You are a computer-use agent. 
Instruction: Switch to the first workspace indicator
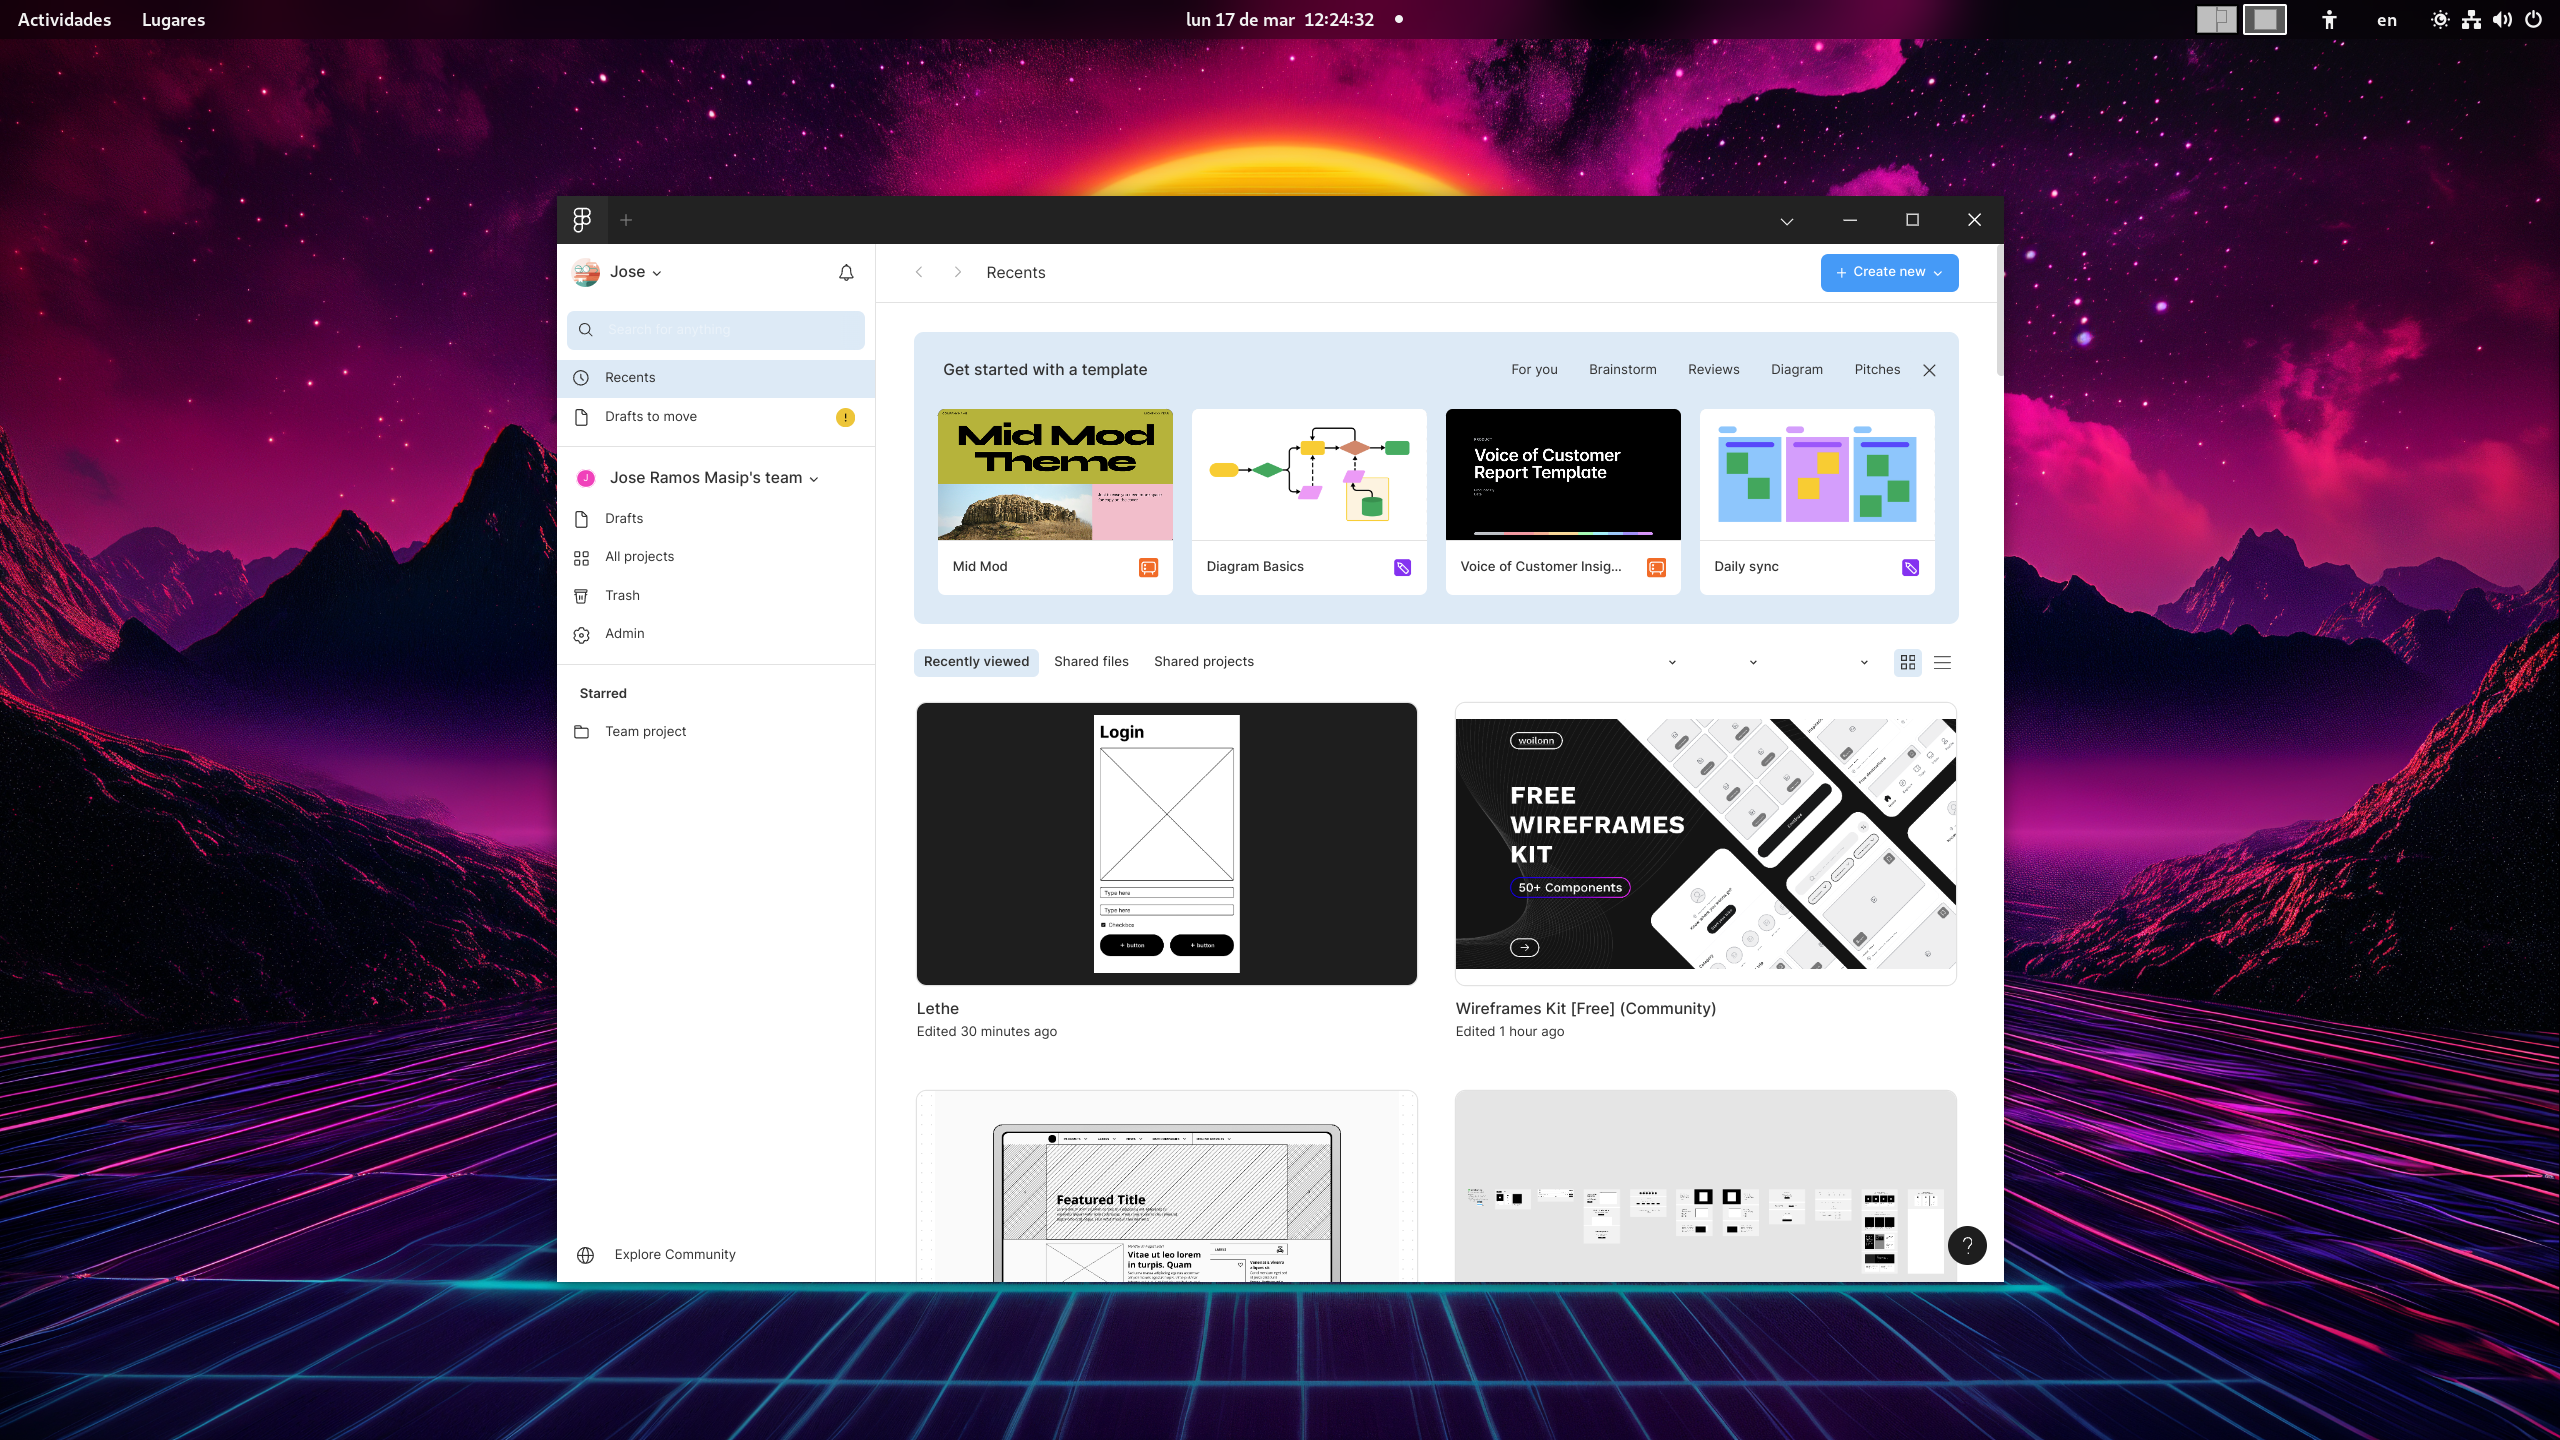pyautogui.click(x=2216, y=20)
